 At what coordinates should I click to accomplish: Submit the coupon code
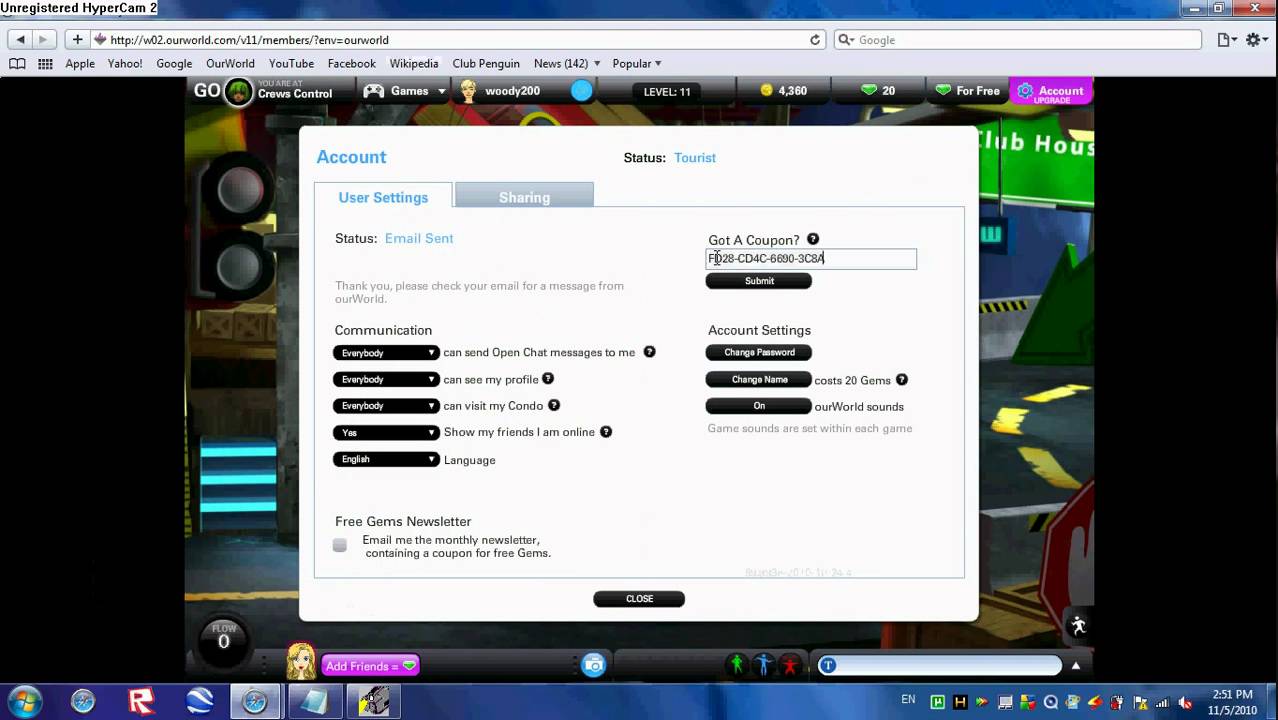(759, 281)
